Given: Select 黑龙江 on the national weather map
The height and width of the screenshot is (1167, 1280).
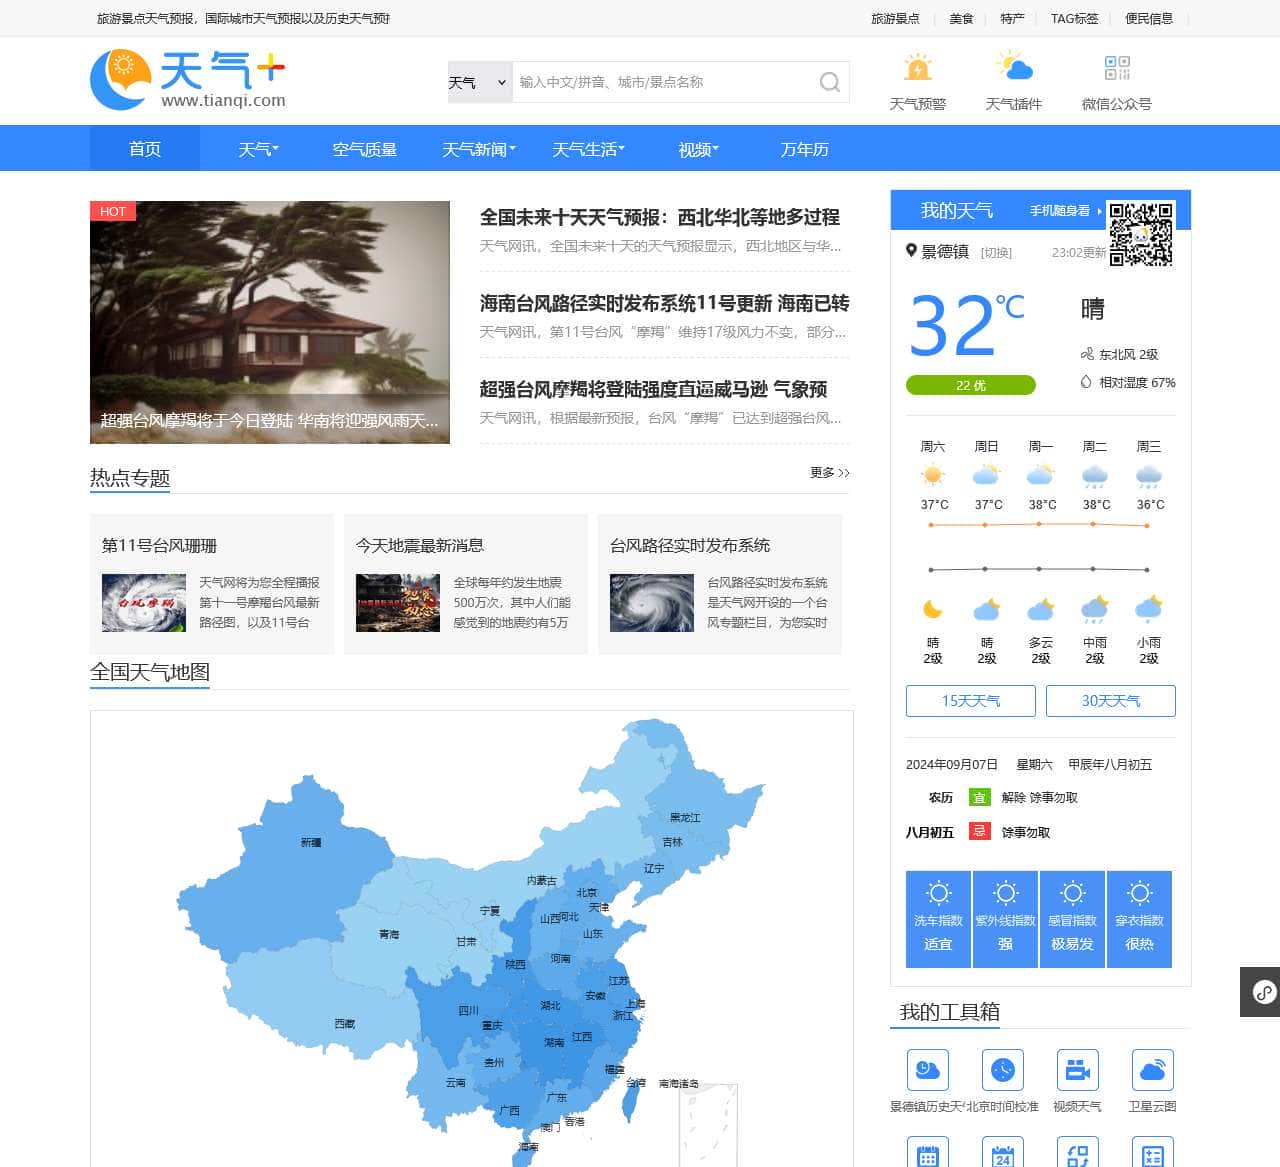Looking at the screenshot, I should tap(685, 818).
